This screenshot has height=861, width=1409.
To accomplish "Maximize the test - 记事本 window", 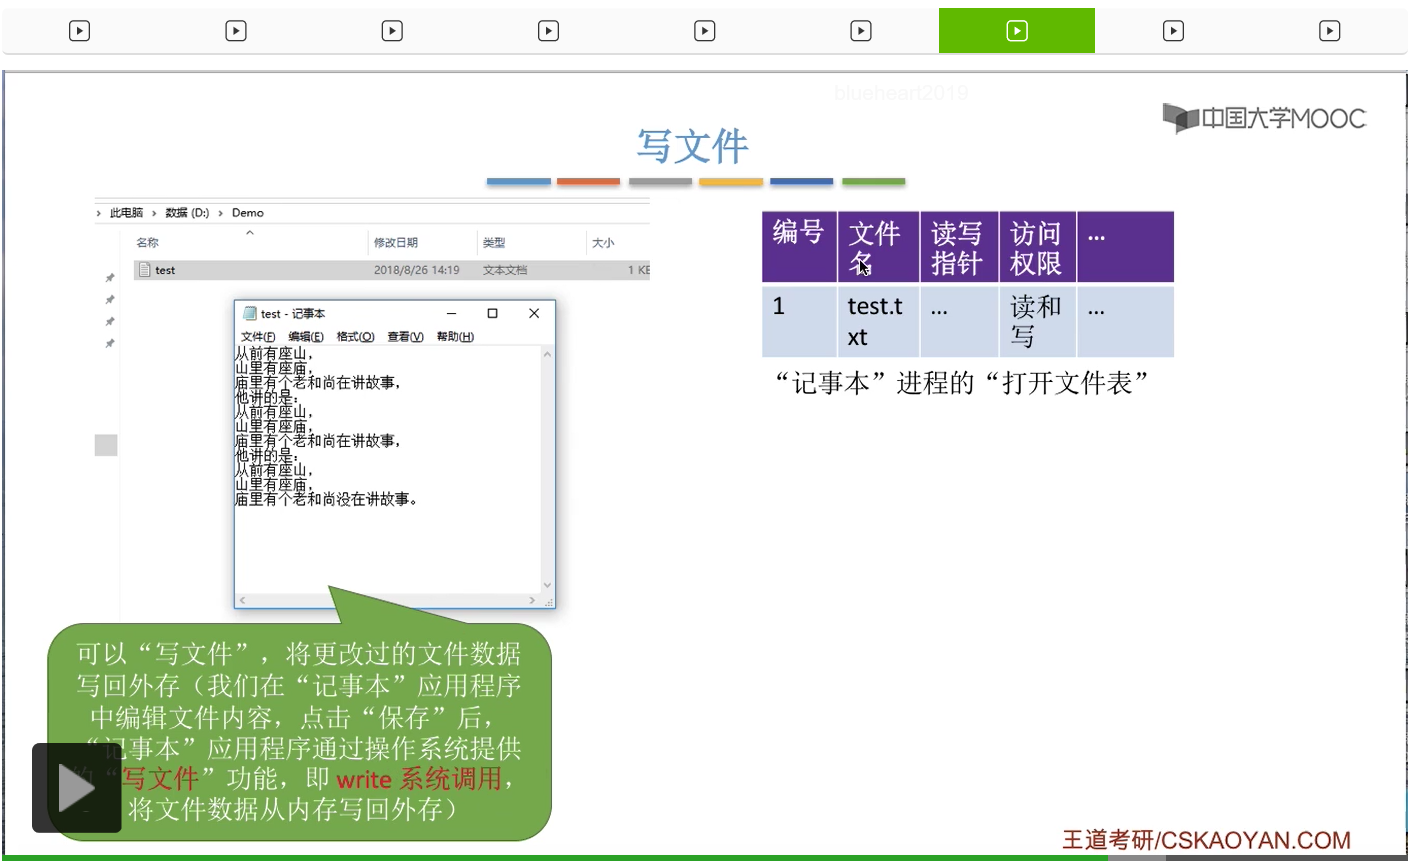I will [492, 313].
